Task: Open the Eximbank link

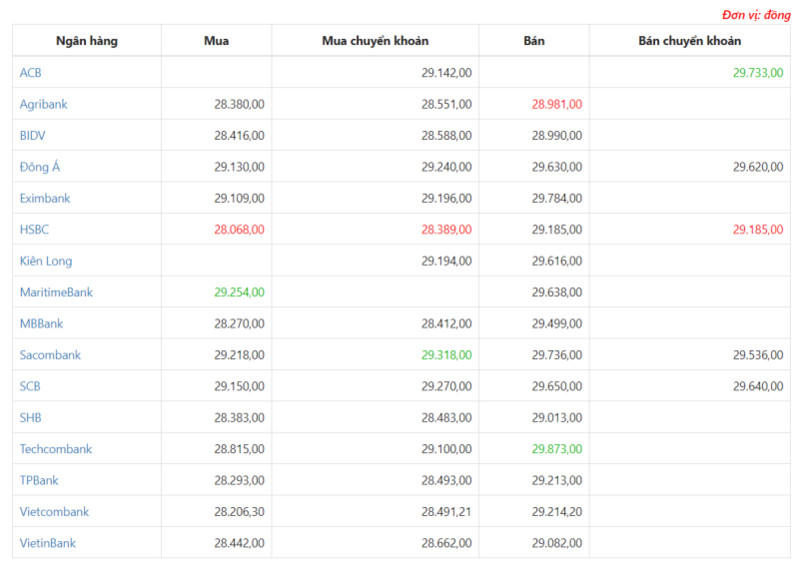Action: (x=45, y=198)
